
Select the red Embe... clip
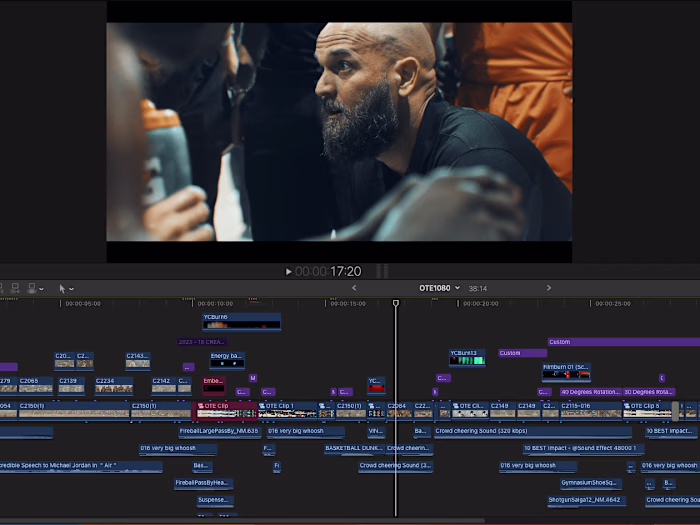(213, 385)
